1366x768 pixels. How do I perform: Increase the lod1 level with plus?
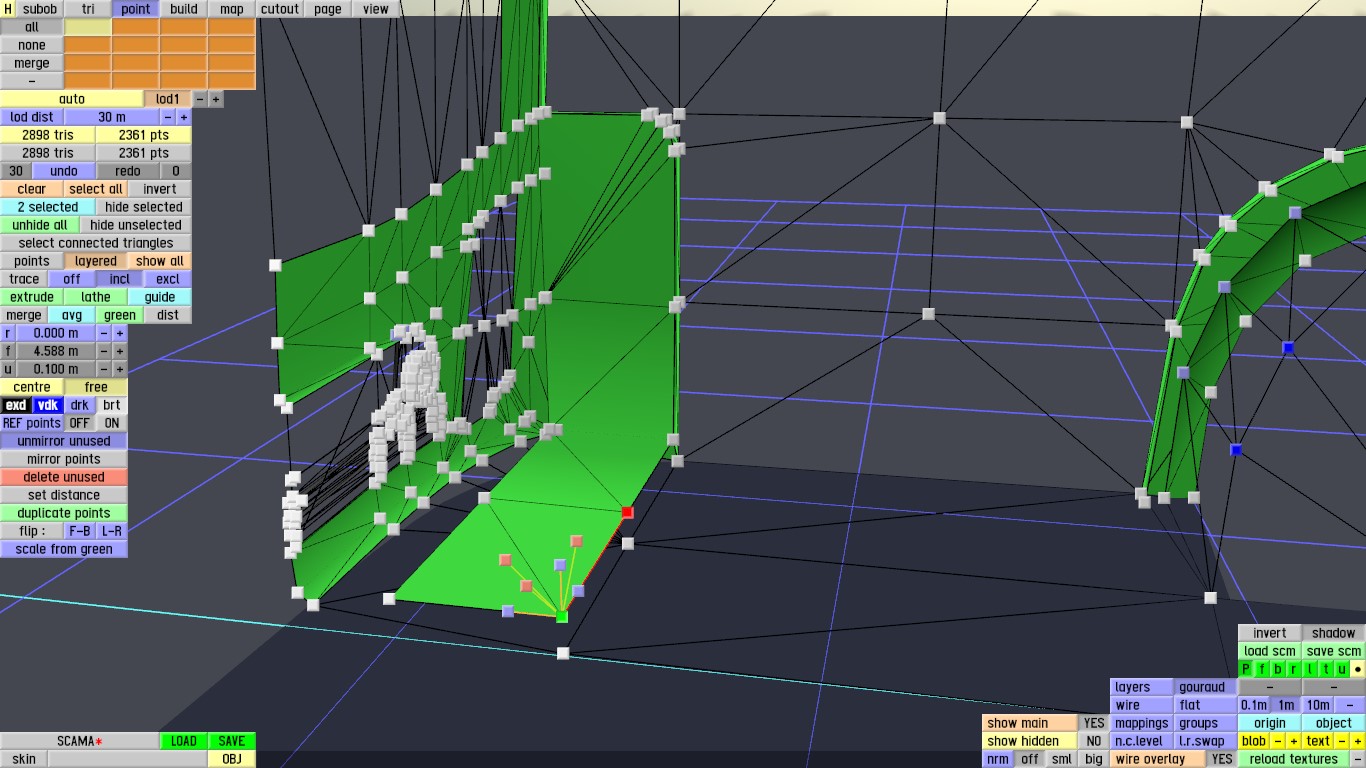click(216, 99)
